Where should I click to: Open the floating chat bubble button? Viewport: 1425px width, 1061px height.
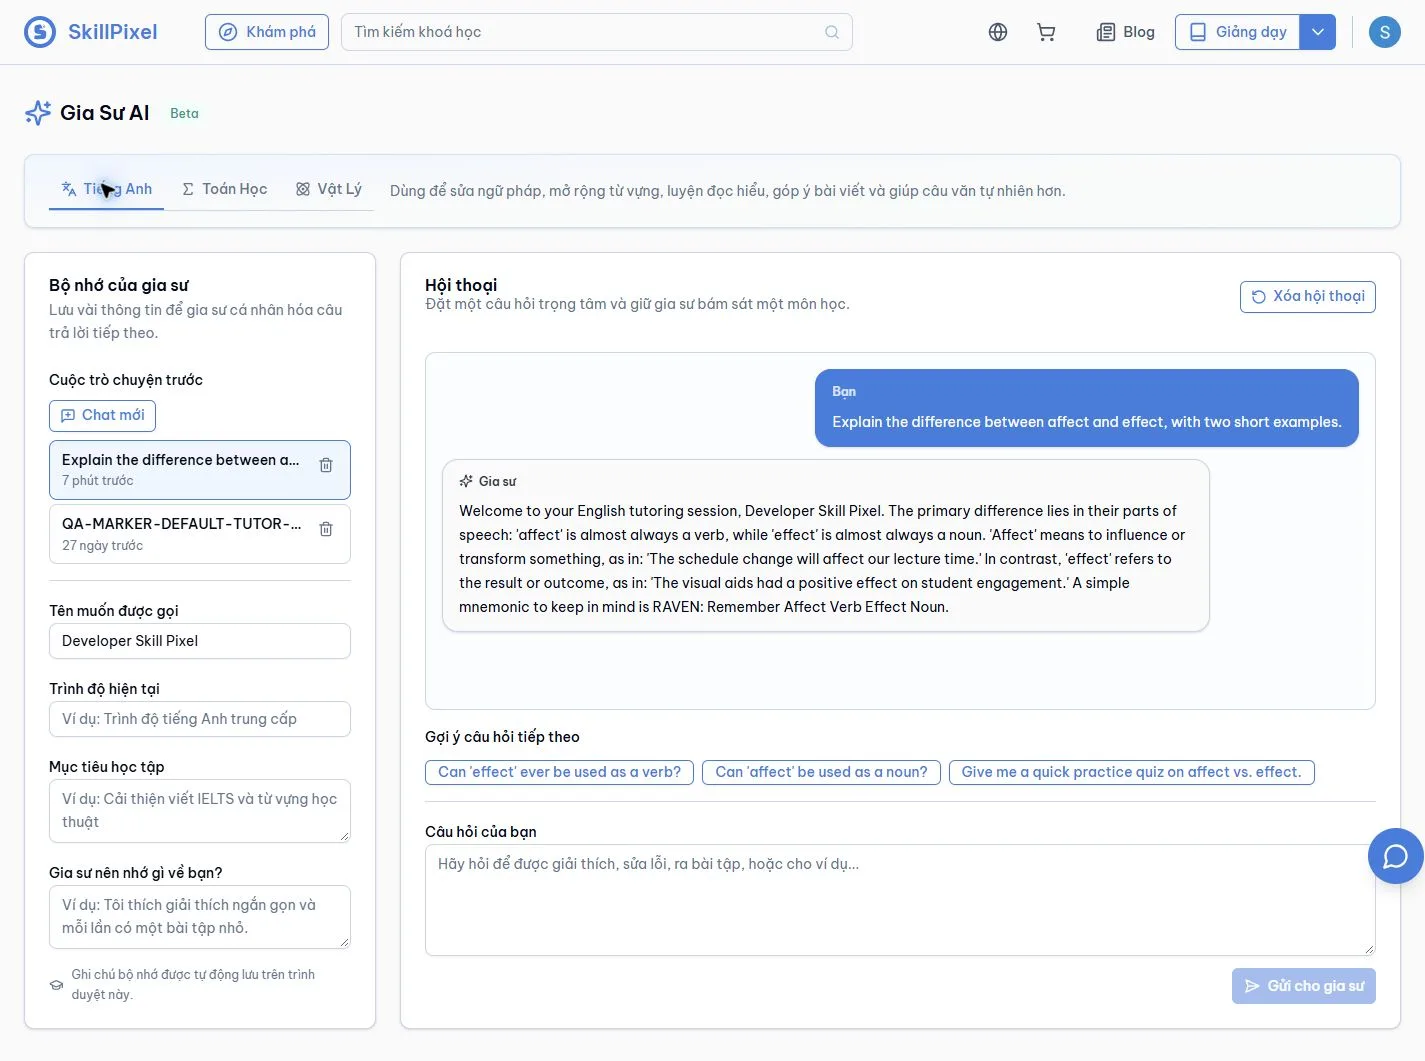[1395, 856]
